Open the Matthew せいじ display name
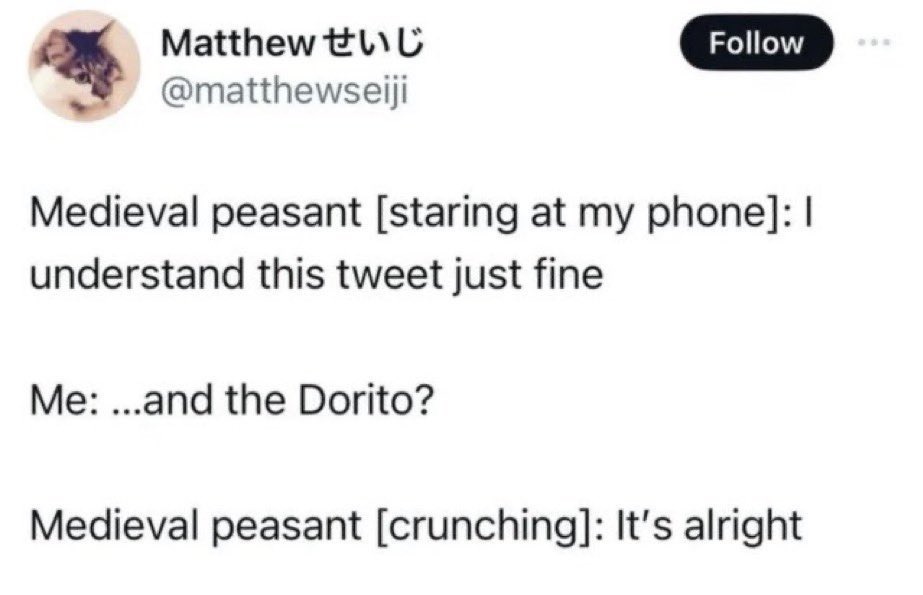923x595 pixels. [292, 44]
